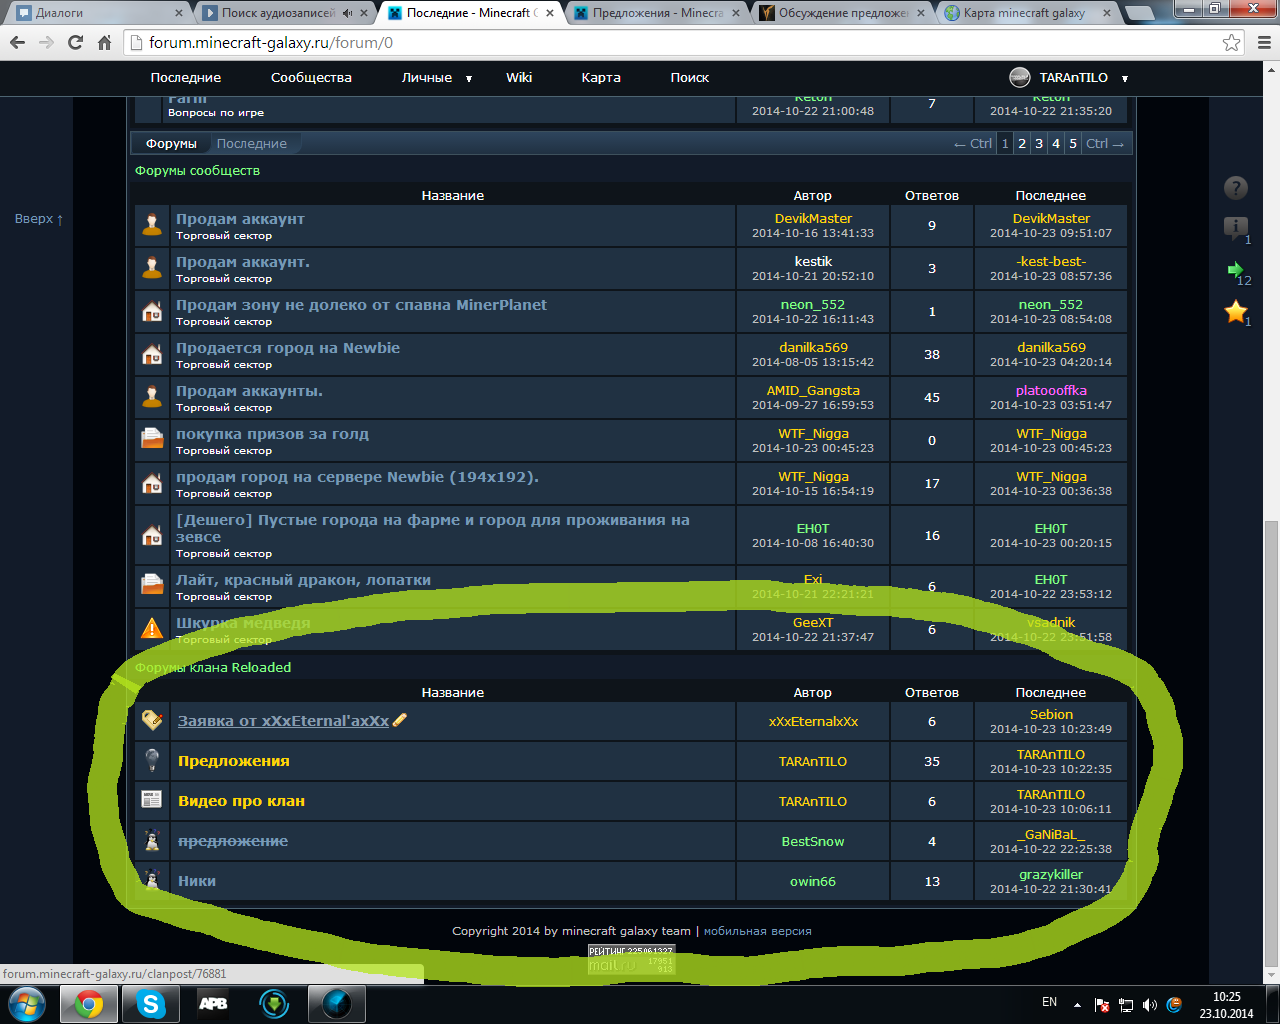Screen dimensions: 1280x1024
Task: Go to page 5 in pagination
Action: (1073, 143)
